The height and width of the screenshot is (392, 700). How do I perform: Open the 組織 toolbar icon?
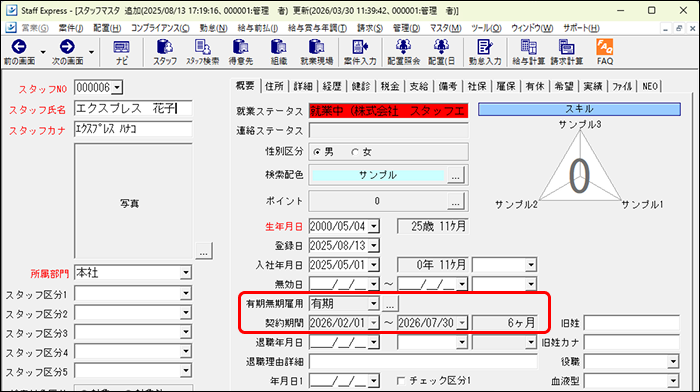[x=279, y=47]
